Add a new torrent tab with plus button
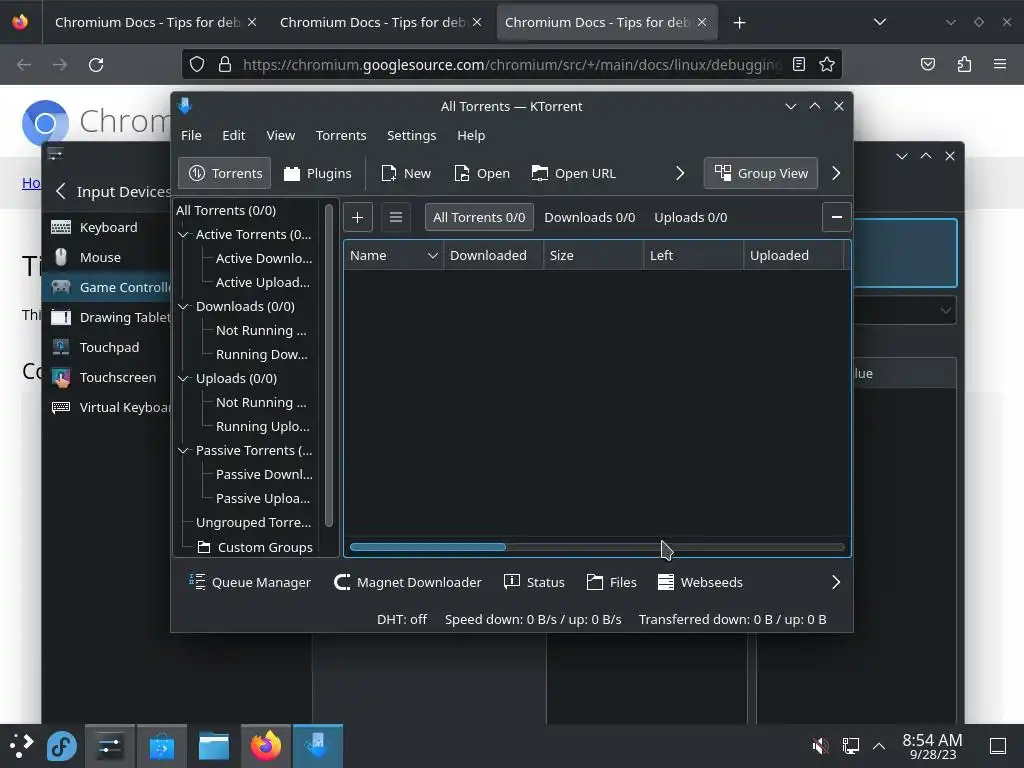This screenshot has height=768, width=1024. (357, 217)
